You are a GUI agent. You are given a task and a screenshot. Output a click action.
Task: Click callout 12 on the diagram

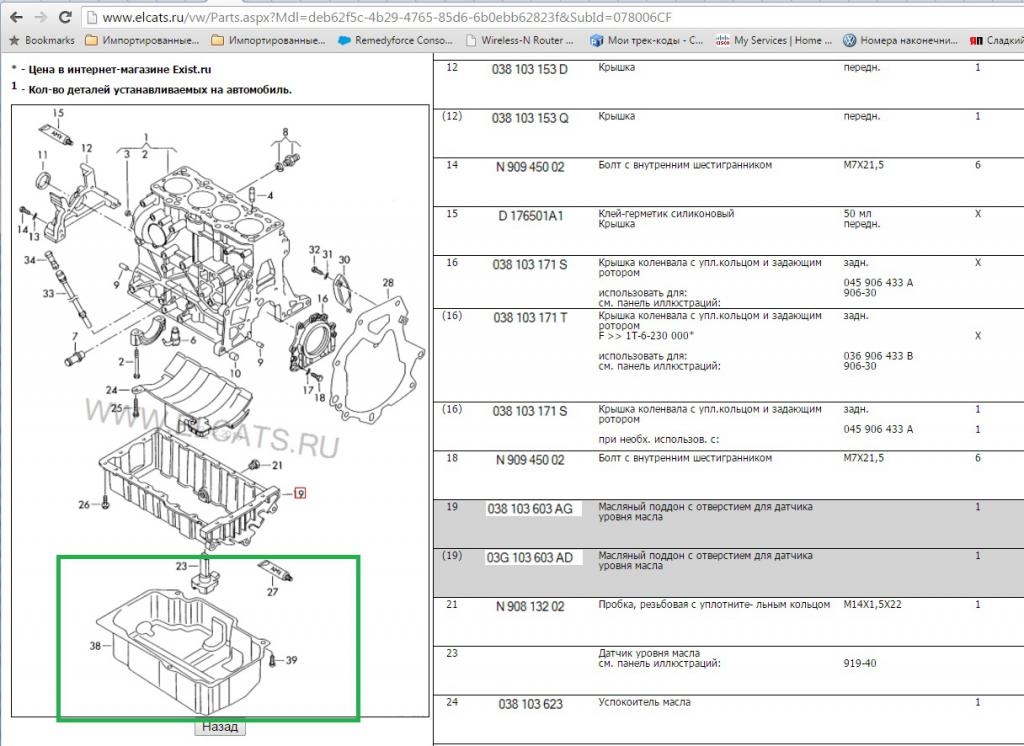pyautogui.click(x=87, y=148)
